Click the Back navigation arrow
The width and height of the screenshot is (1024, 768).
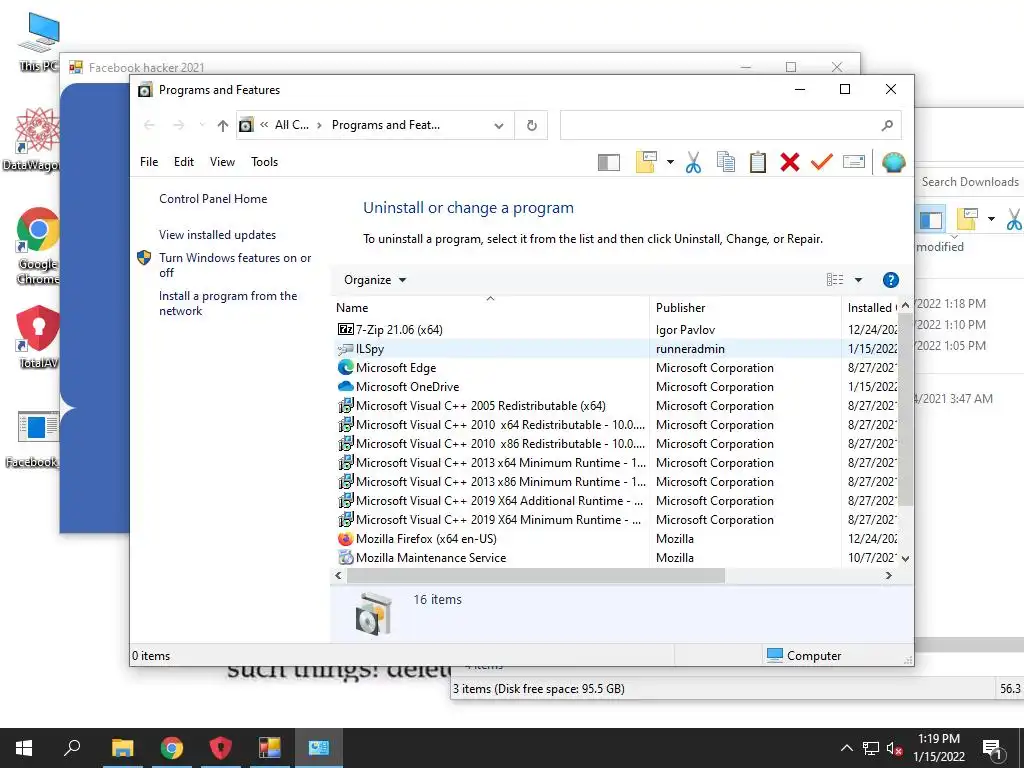149,125
